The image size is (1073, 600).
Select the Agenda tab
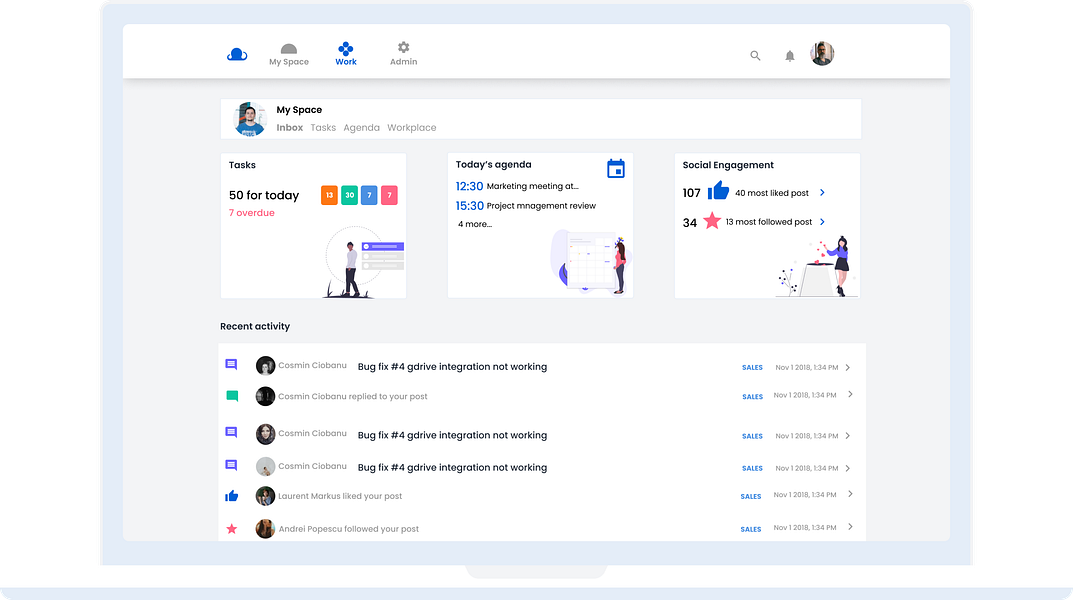pos(361,128)
